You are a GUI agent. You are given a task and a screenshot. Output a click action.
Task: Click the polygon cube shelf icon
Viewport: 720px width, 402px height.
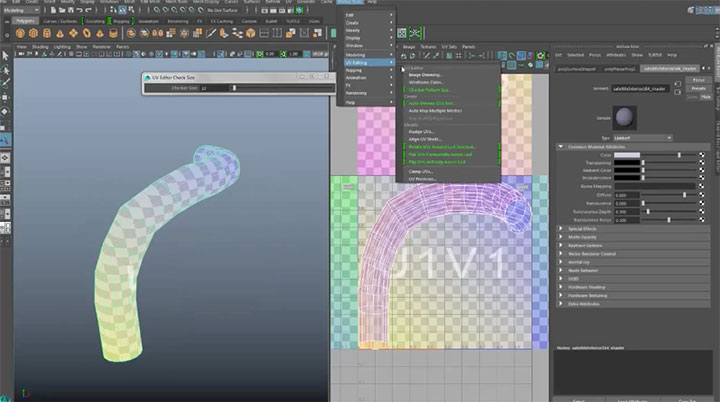[x=34, y=33]
